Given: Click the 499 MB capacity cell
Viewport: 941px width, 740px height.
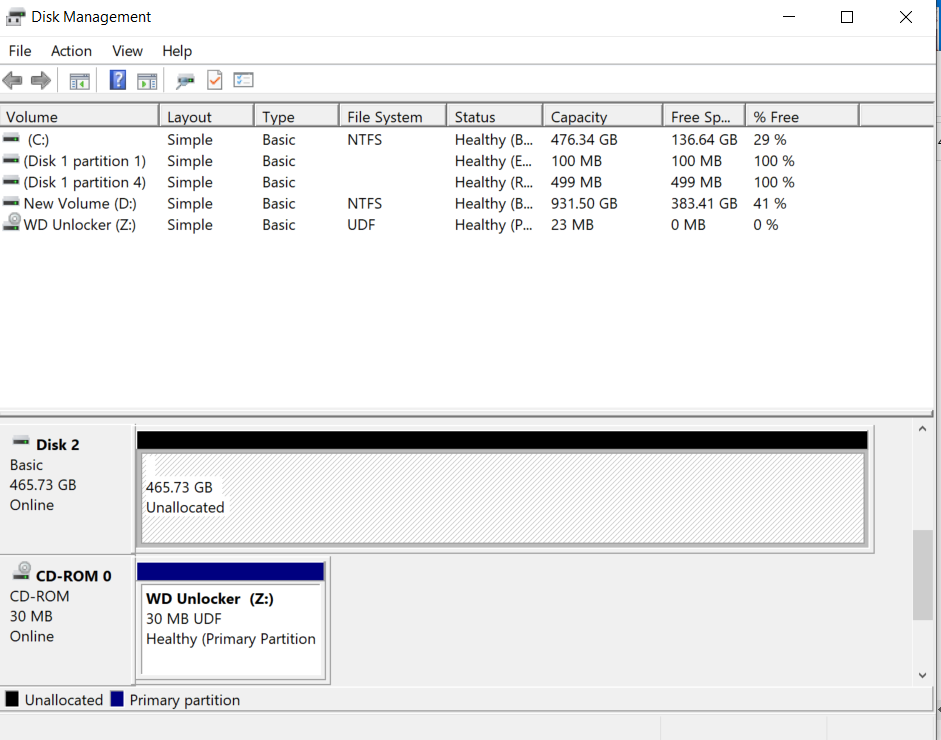Looking at the screenshot, I should [576, 182].
